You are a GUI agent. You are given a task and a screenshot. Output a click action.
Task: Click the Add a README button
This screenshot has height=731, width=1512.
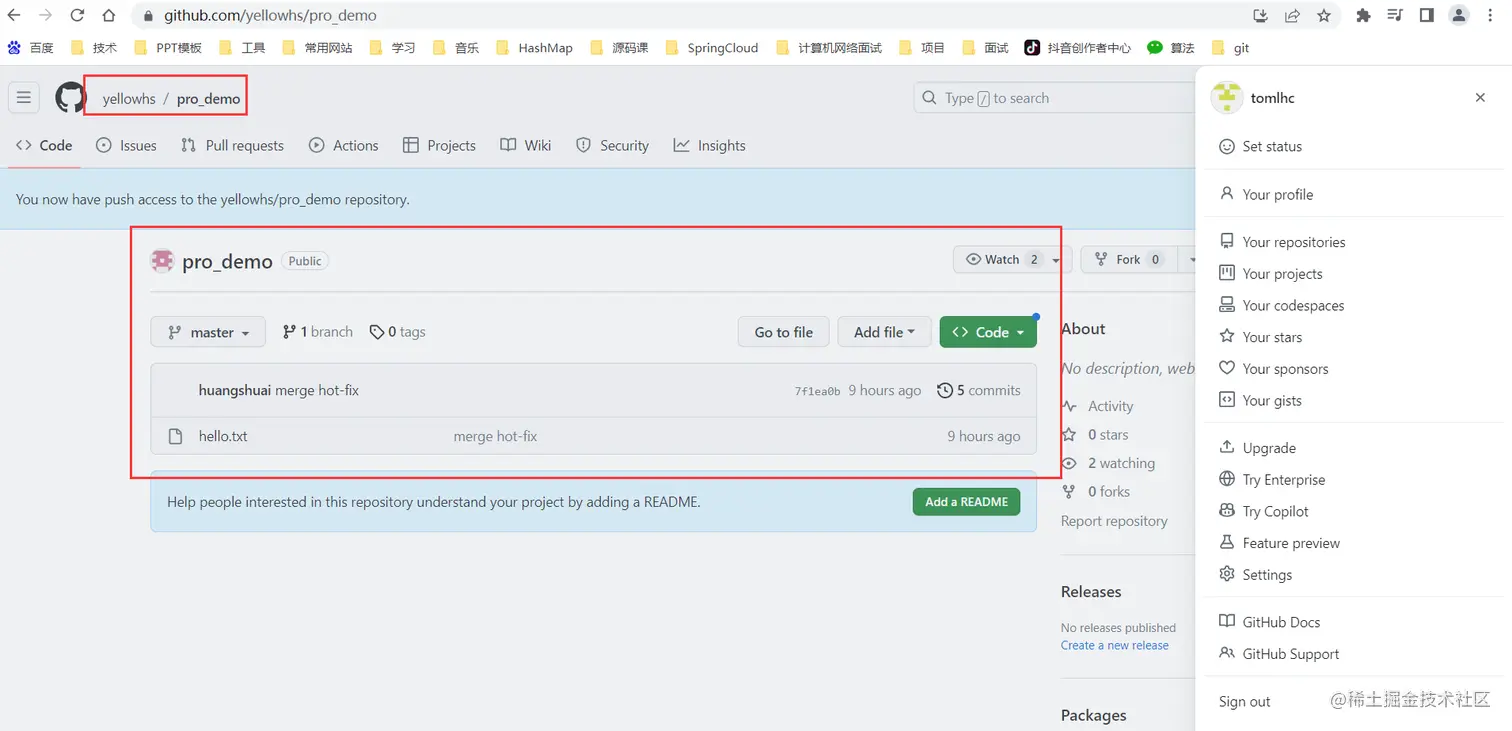pyautogui.click(x=966, y=502)
